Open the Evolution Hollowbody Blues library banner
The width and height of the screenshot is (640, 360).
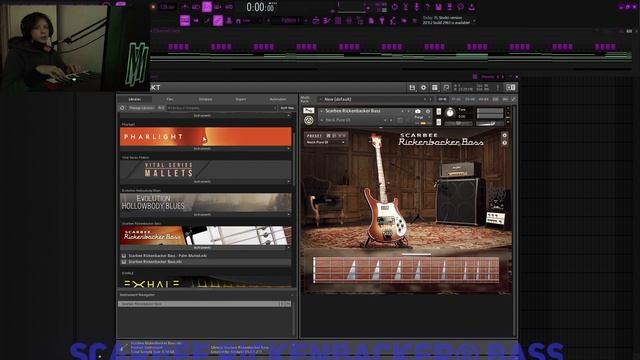click(206, 202)
